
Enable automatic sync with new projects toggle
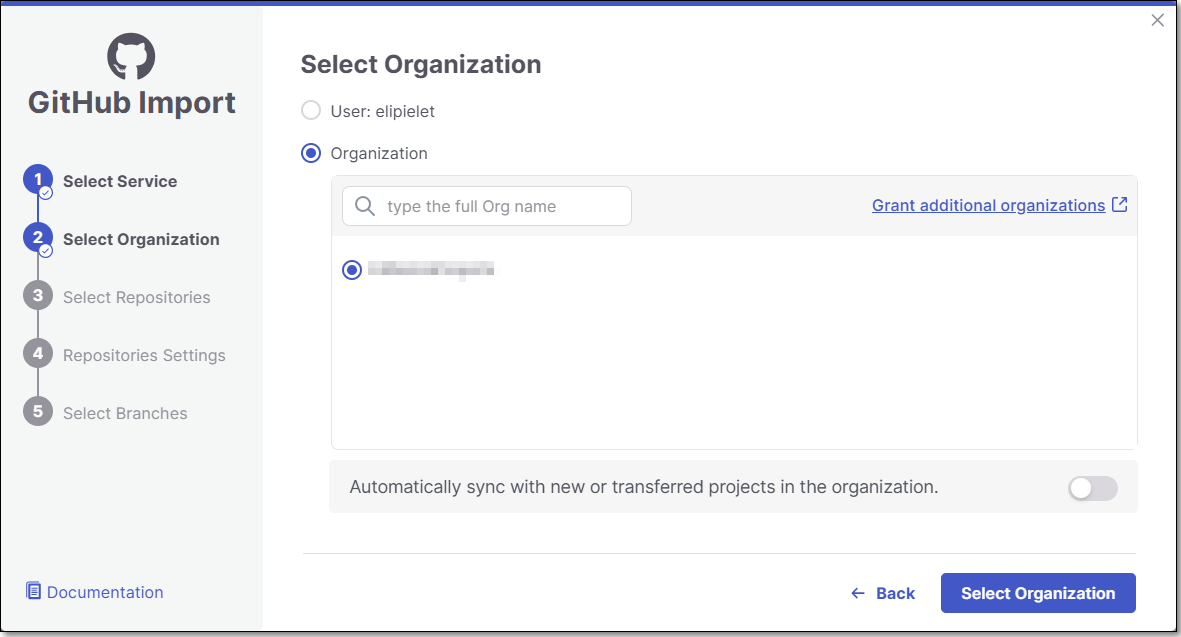[x=1093, y=489]
